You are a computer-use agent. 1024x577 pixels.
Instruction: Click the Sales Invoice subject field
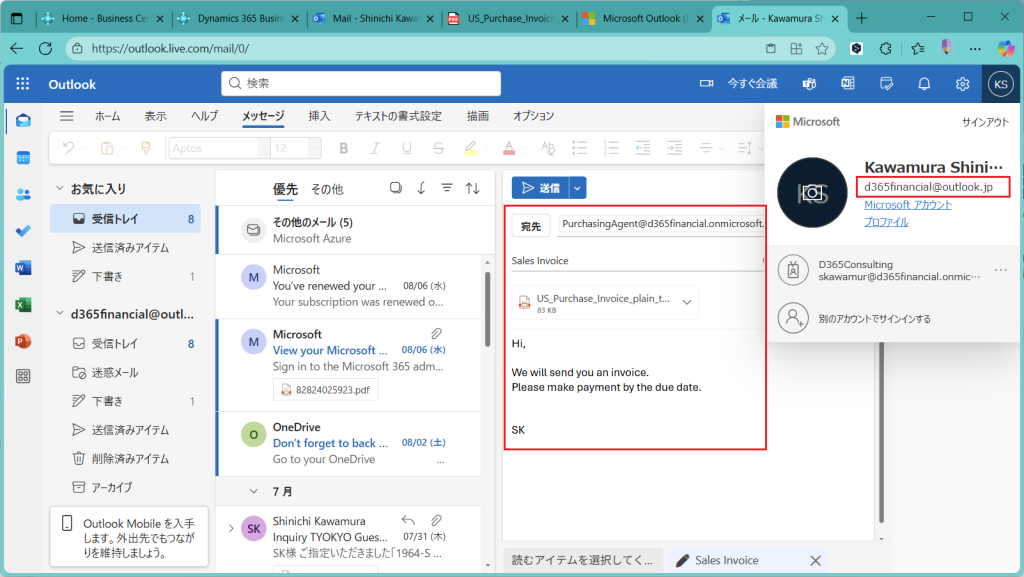pos(637,260)
